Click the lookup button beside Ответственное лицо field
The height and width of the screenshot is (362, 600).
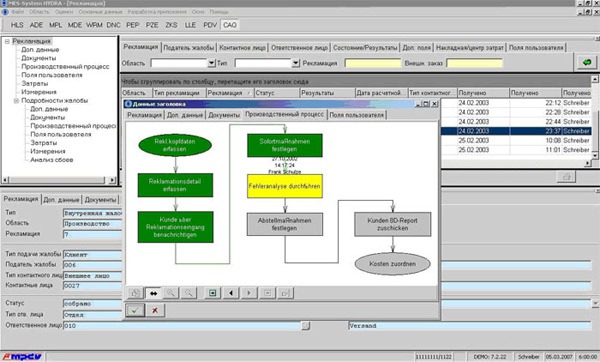305,326
